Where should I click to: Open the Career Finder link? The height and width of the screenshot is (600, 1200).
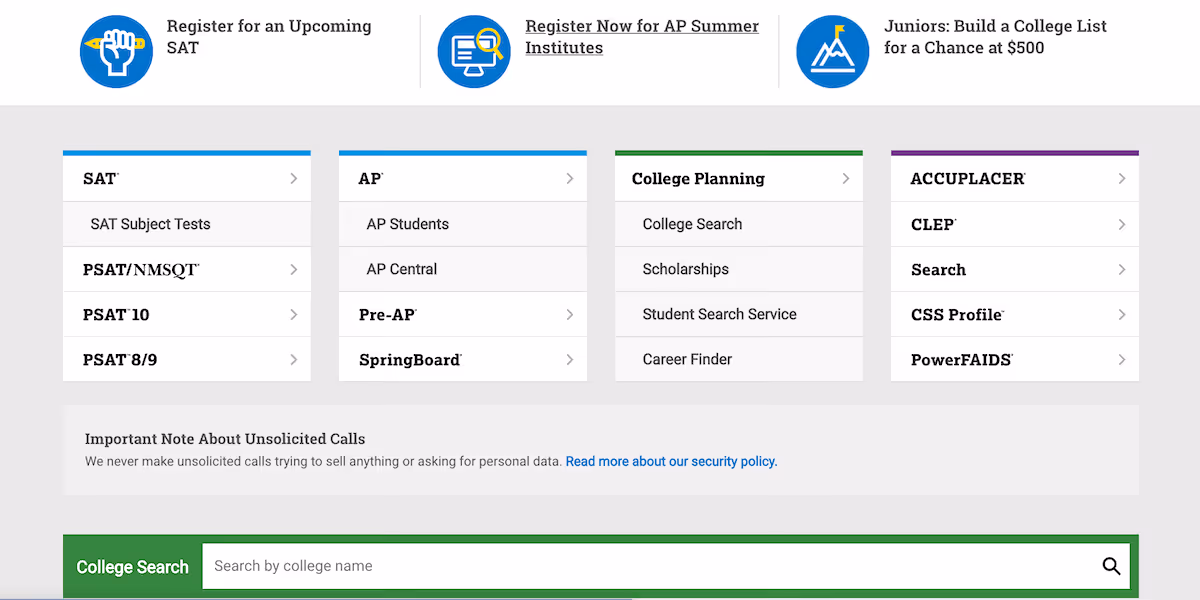point(687,359)
